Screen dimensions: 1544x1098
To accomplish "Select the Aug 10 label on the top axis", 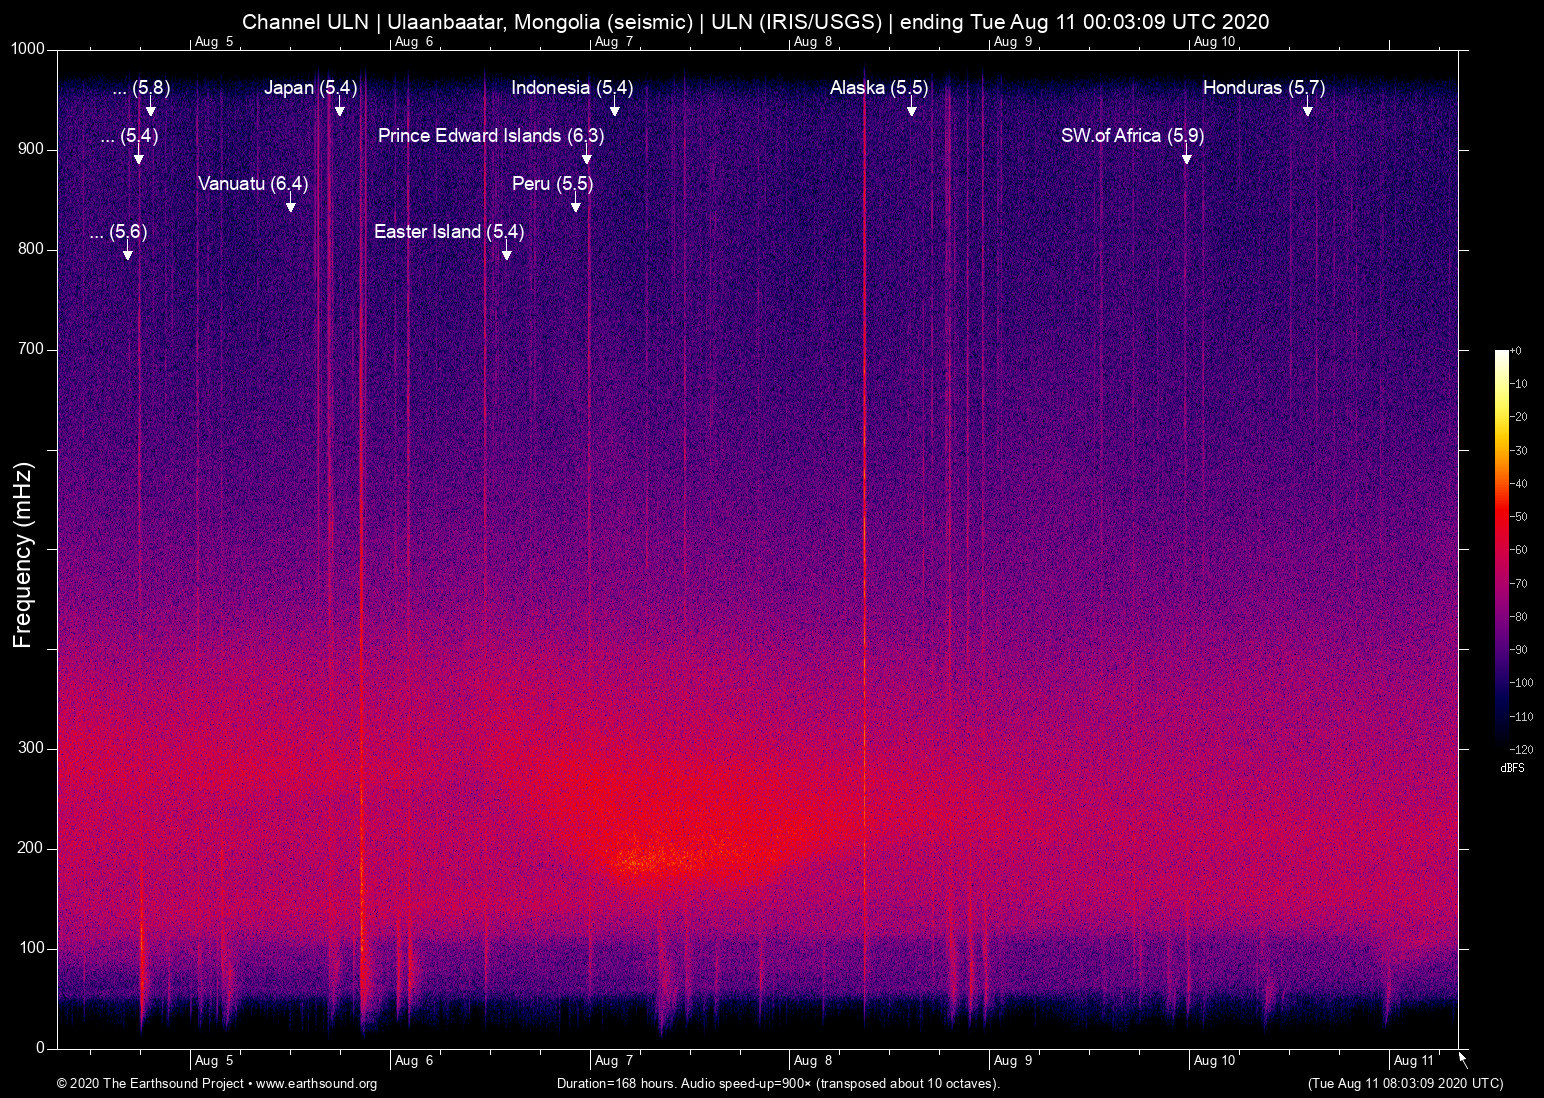I will pos(1215,42).
